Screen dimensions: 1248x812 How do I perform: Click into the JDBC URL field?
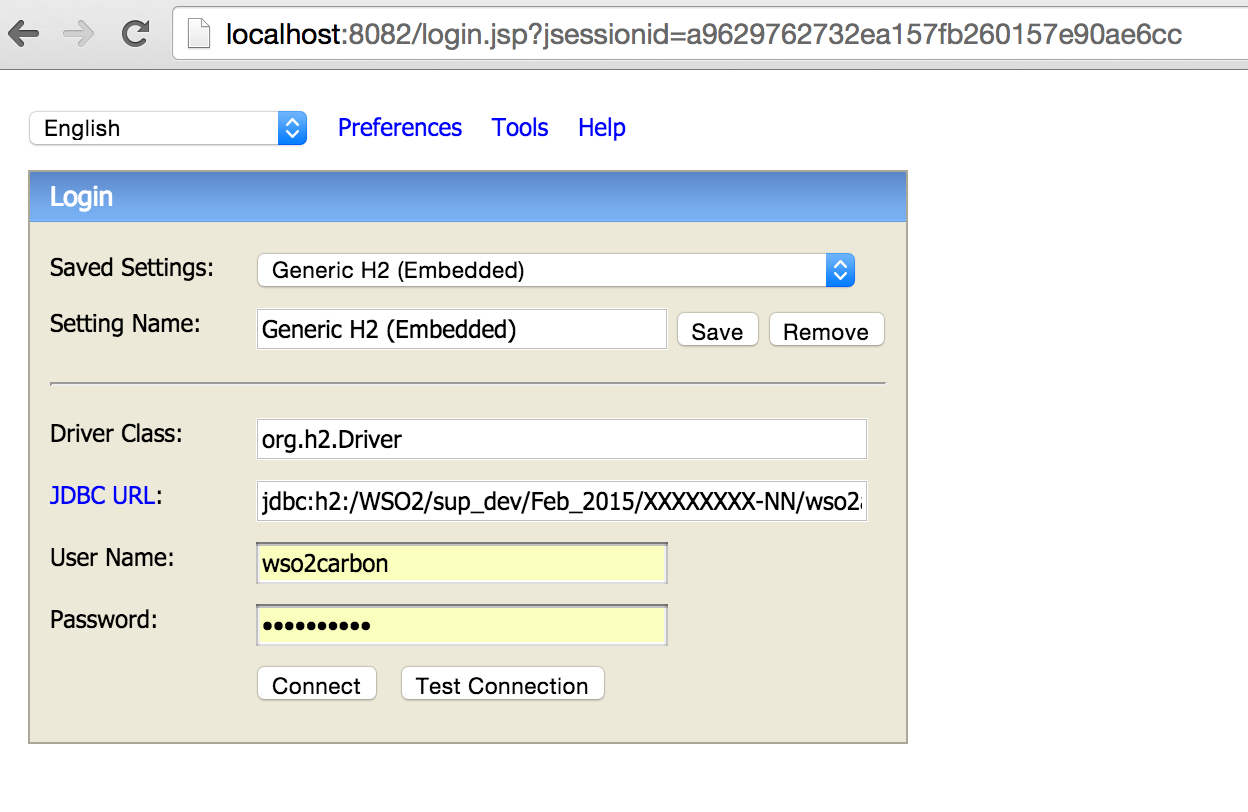562,501
